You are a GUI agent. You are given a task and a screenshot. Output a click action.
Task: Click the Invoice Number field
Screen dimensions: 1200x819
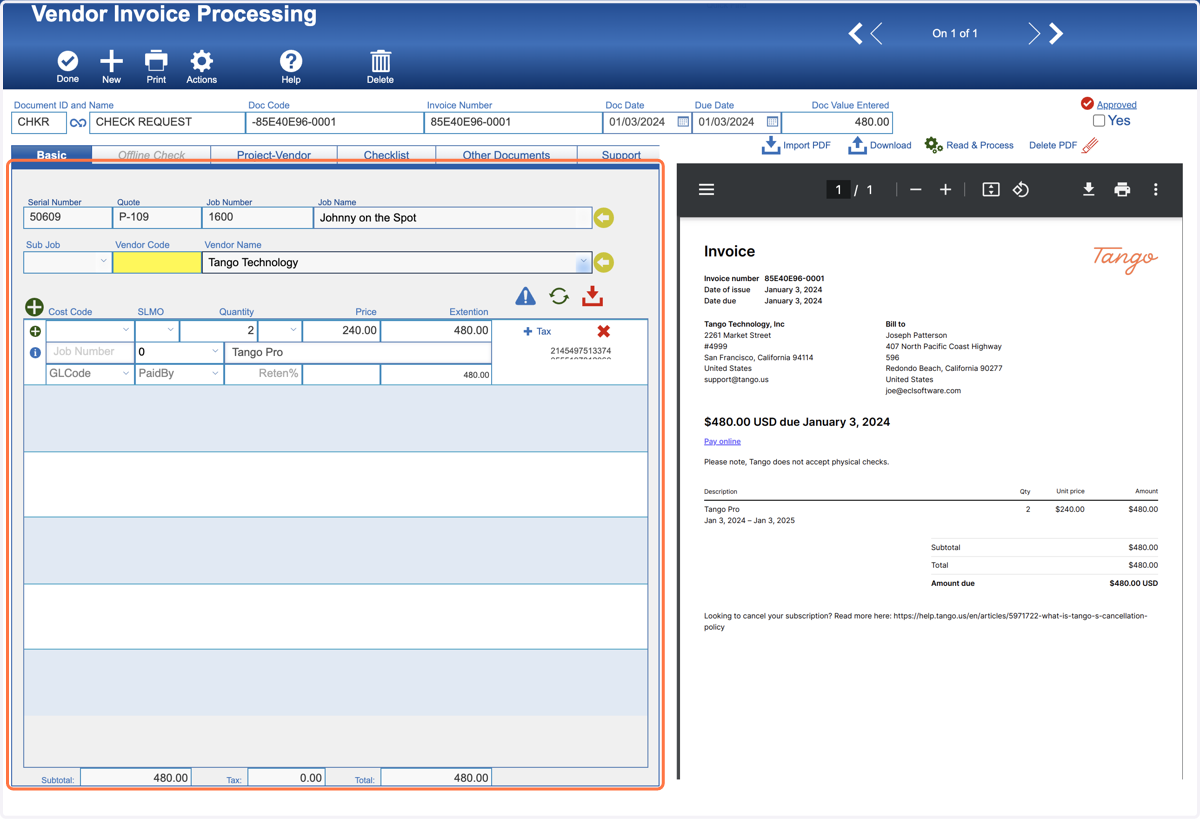point(513,122)
